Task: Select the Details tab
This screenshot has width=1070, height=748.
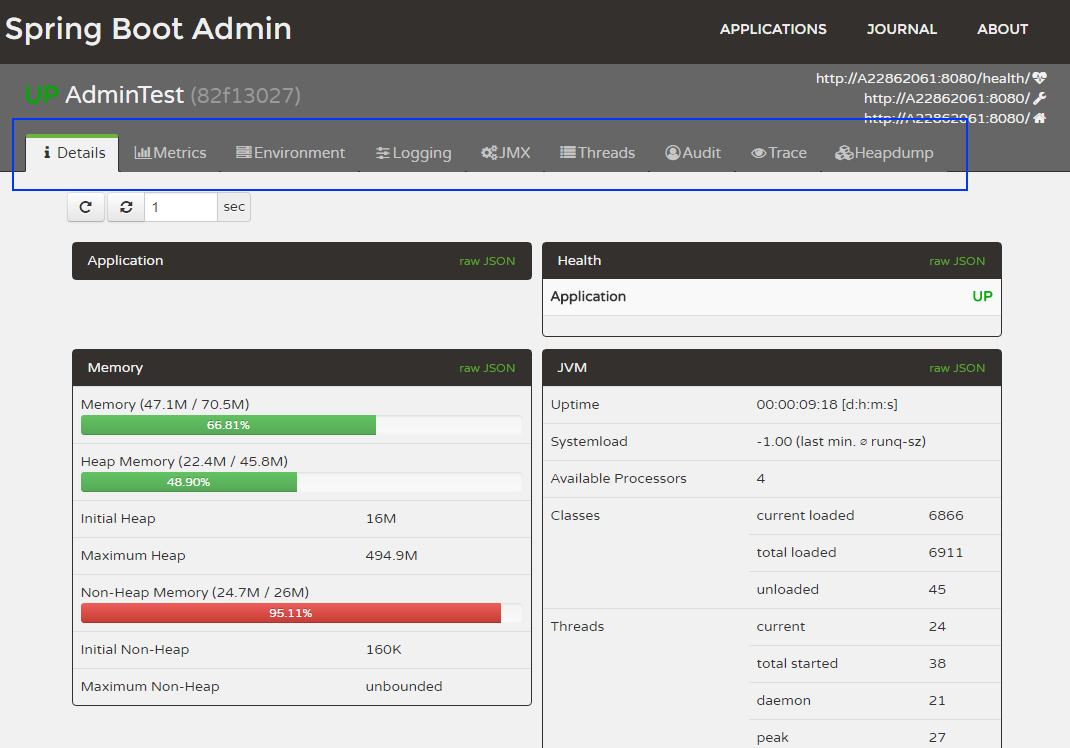Action: coord(73,153)
